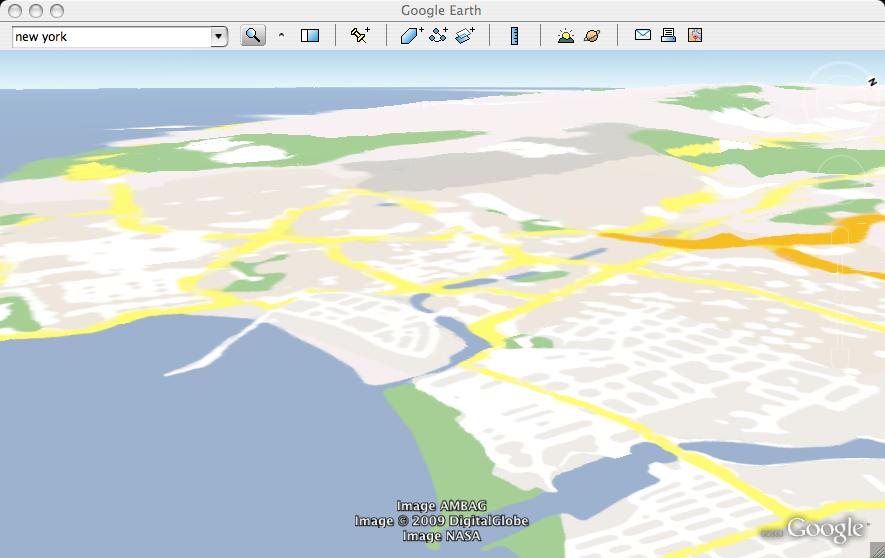The image size is (885, 558).
Task: Print the current map view
Action: (668, 36)
